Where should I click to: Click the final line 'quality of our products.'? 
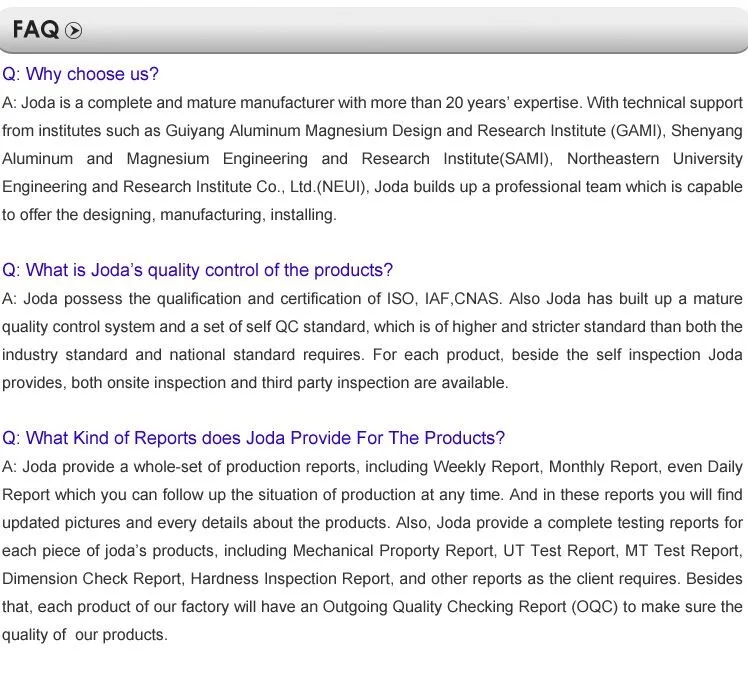coord(85,635)
